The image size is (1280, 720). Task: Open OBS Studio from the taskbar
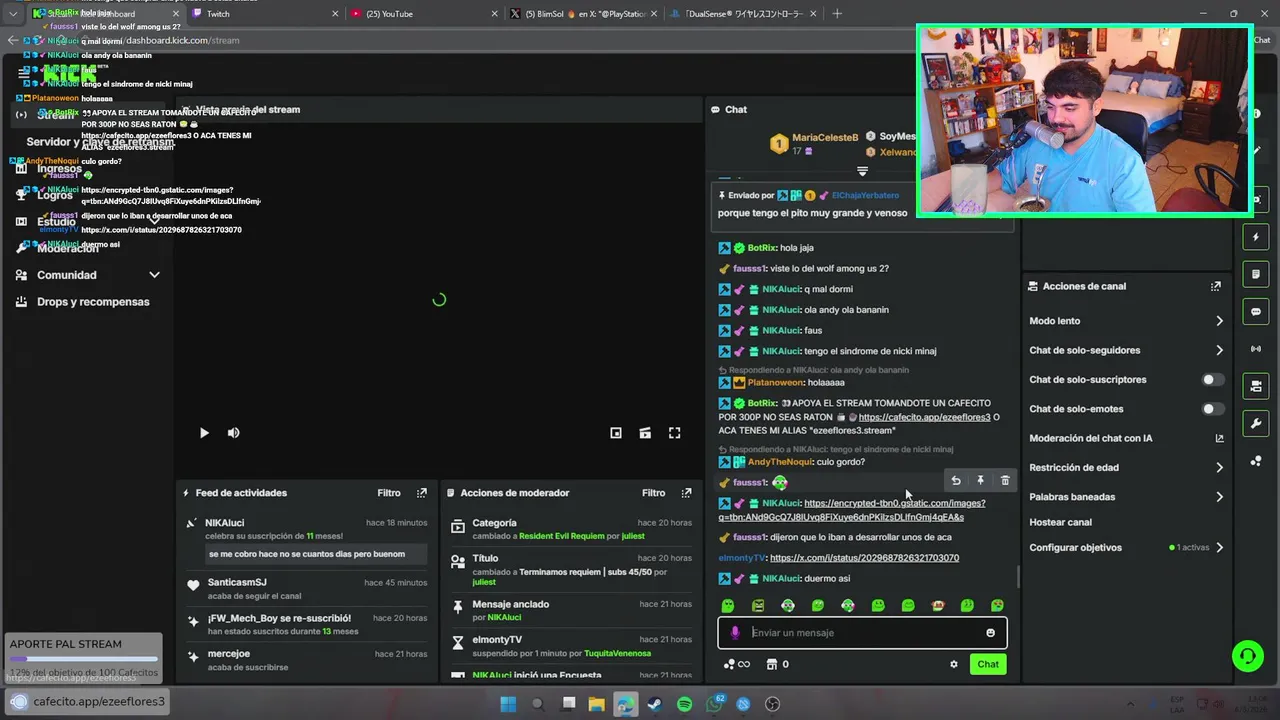[772, 704]
